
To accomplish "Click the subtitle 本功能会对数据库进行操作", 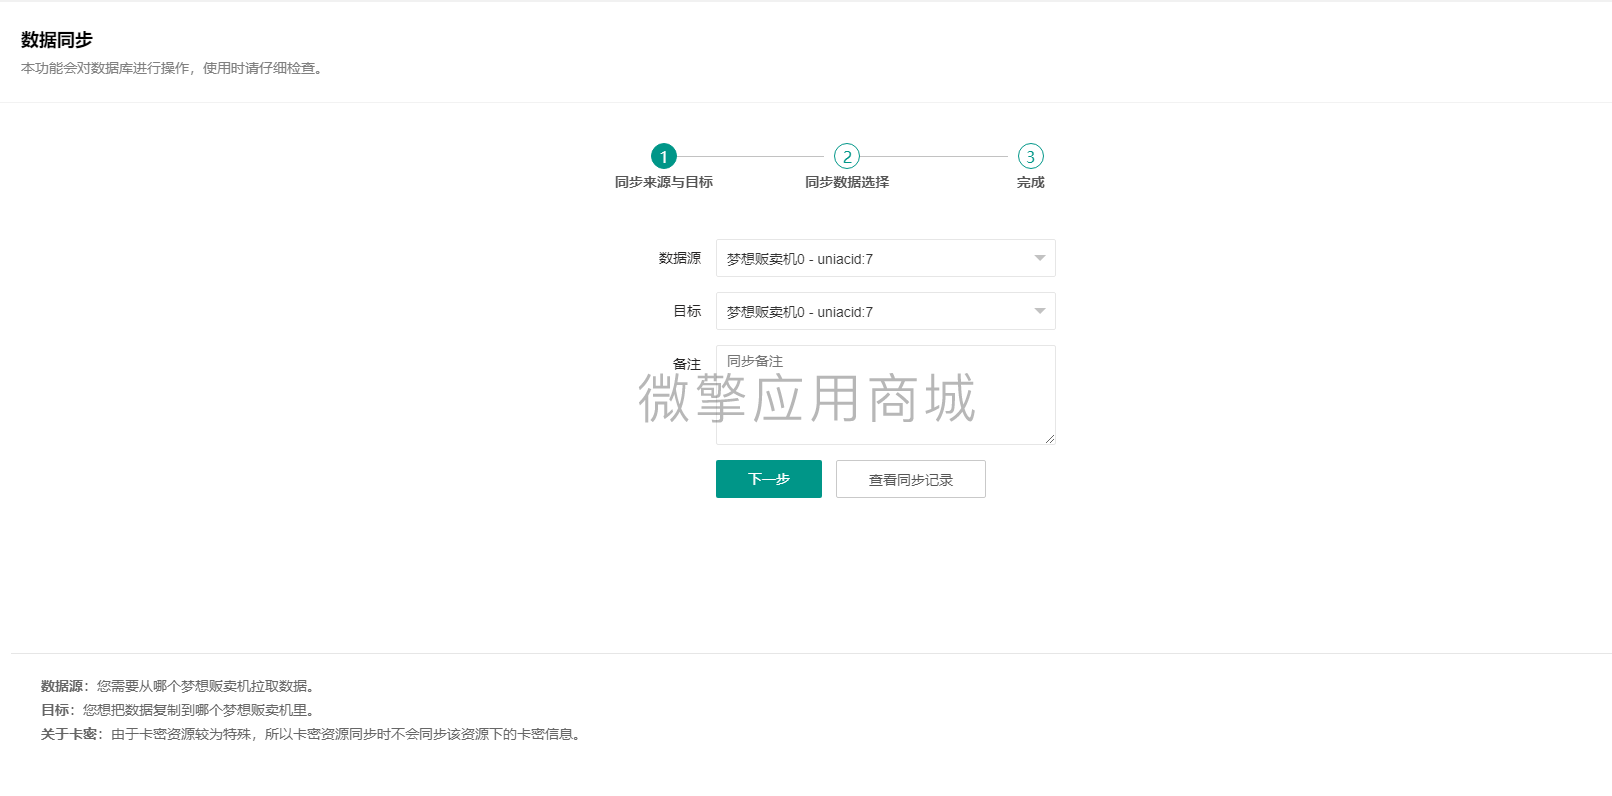I will [x=174, y=68].
